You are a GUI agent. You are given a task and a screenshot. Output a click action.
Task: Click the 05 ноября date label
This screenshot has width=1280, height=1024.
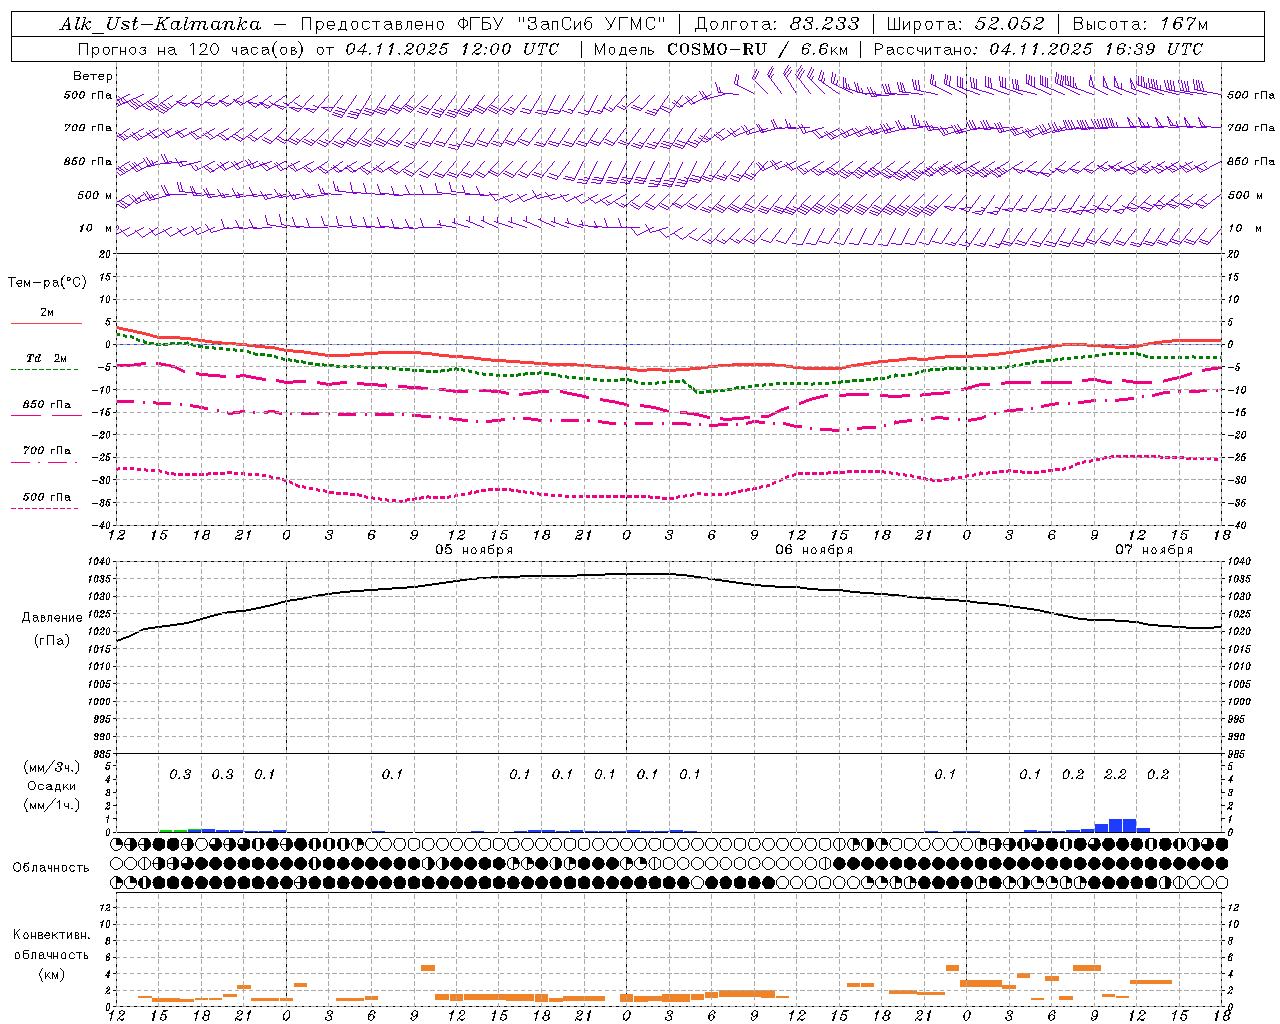click(474, 550)
